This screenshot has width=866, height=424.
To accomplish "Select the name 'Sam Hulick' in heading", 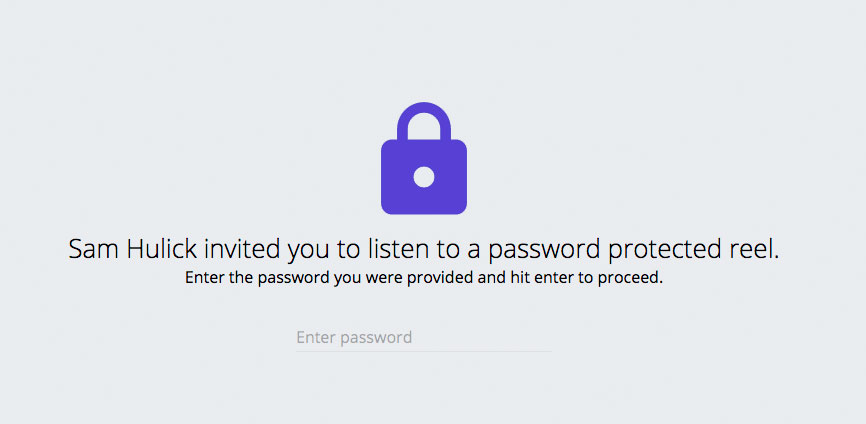I will pos(133,250).
